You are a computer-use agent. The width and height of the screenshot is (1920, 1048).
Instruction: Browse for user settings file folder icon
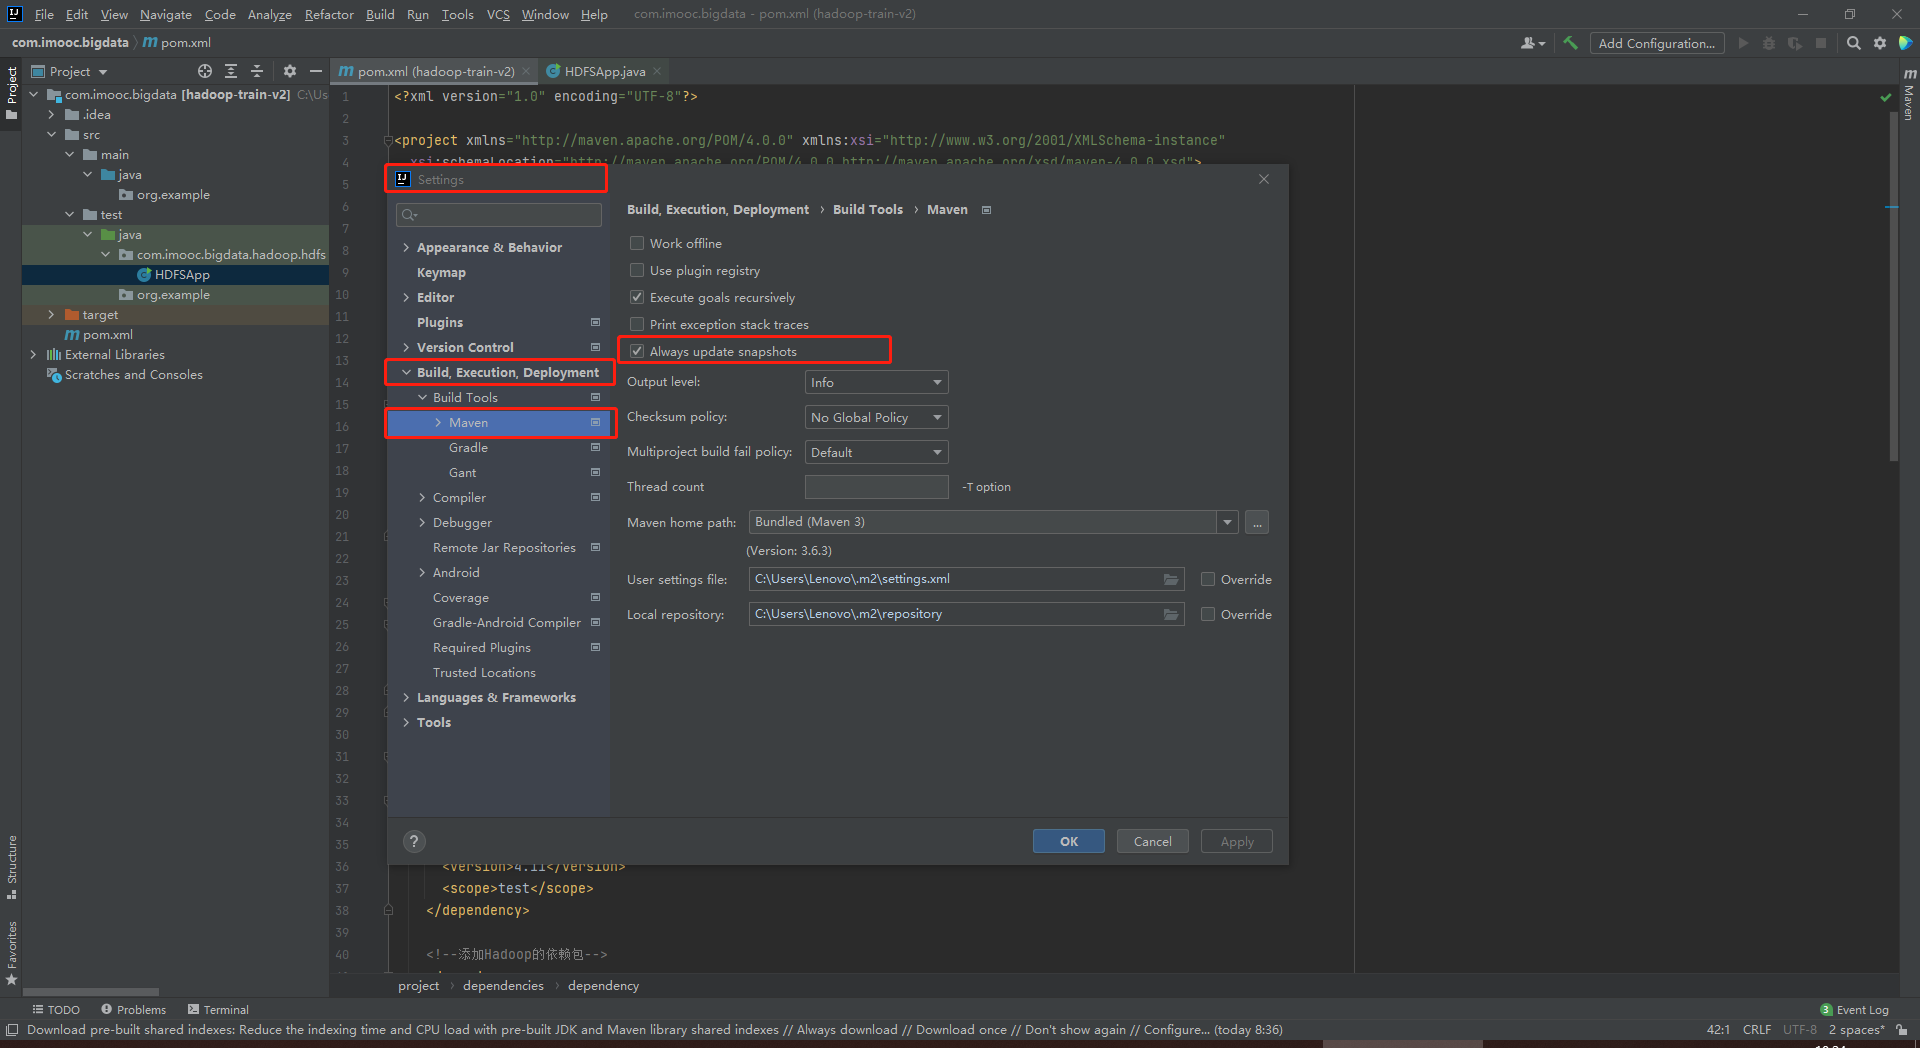(x=1171, y=579)
